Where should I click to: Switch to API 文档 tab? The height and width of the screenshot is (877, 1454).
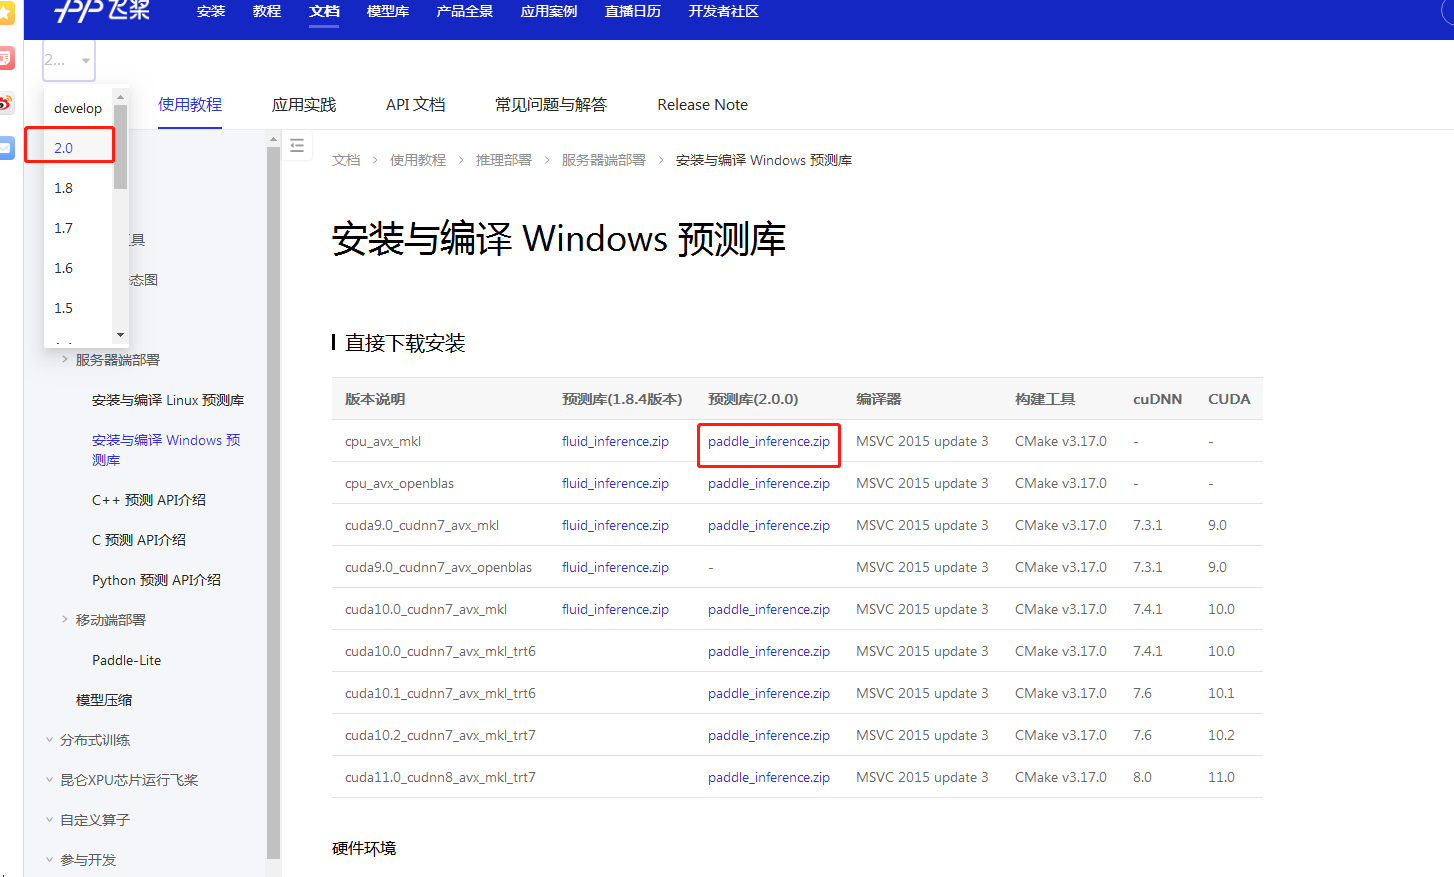[416, 104]
